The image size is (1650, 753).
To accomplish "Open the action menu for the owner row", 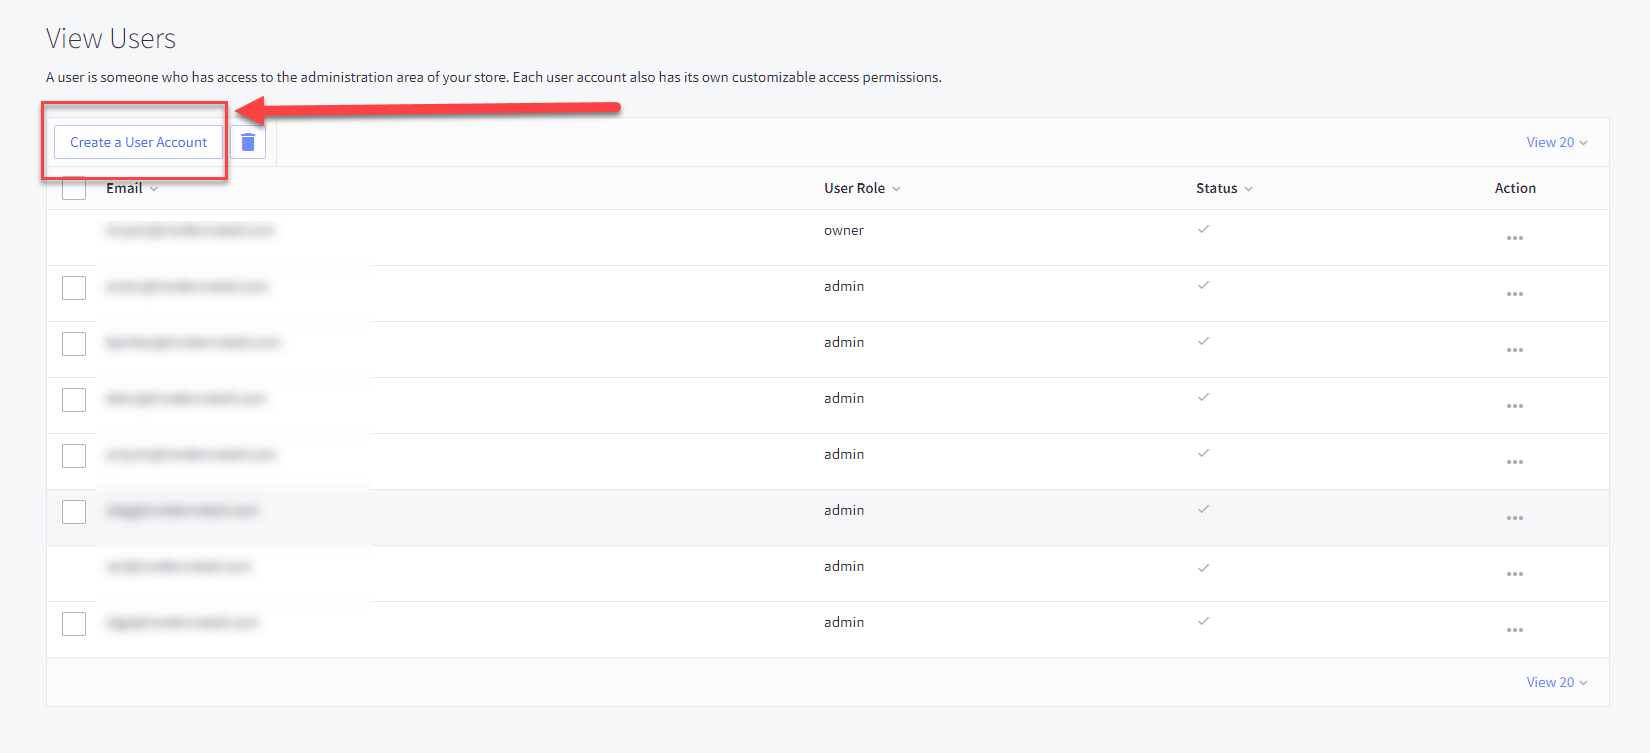I will [x=1515, y=238].
